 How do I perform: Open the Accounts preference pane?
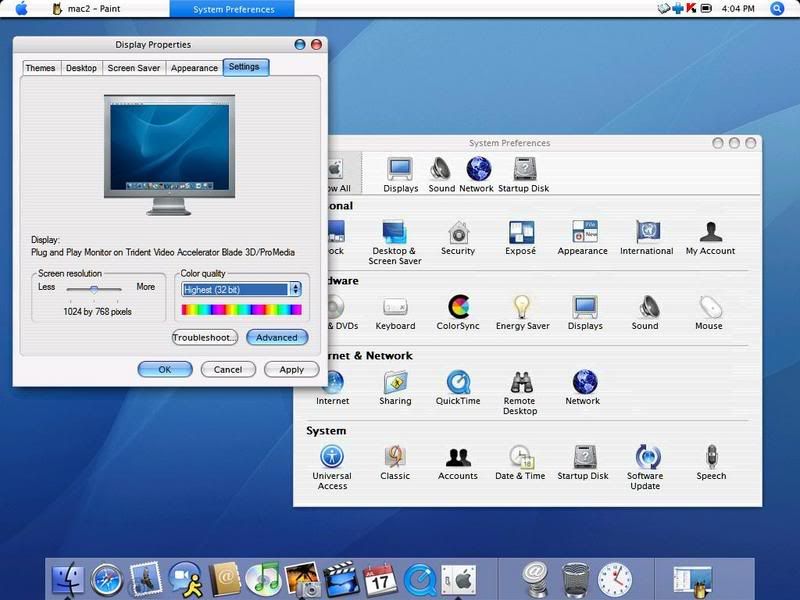(x=458, y=461)
